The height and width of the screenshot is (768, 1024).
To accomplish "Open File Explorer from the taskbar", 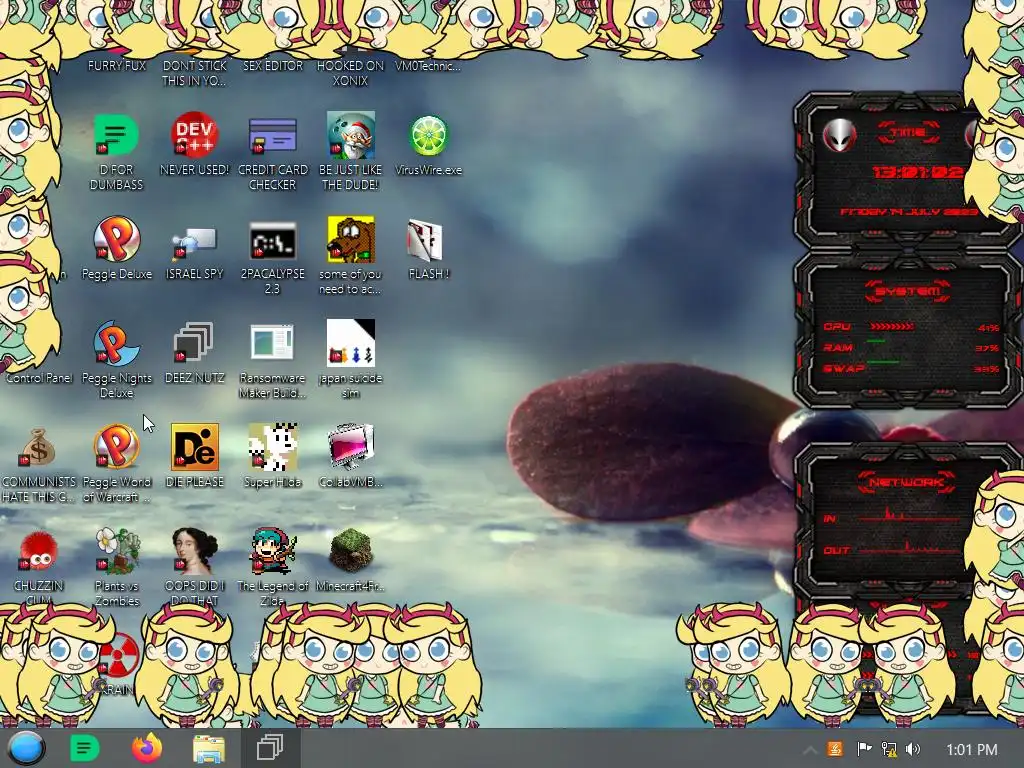I will tap(209, 749).
